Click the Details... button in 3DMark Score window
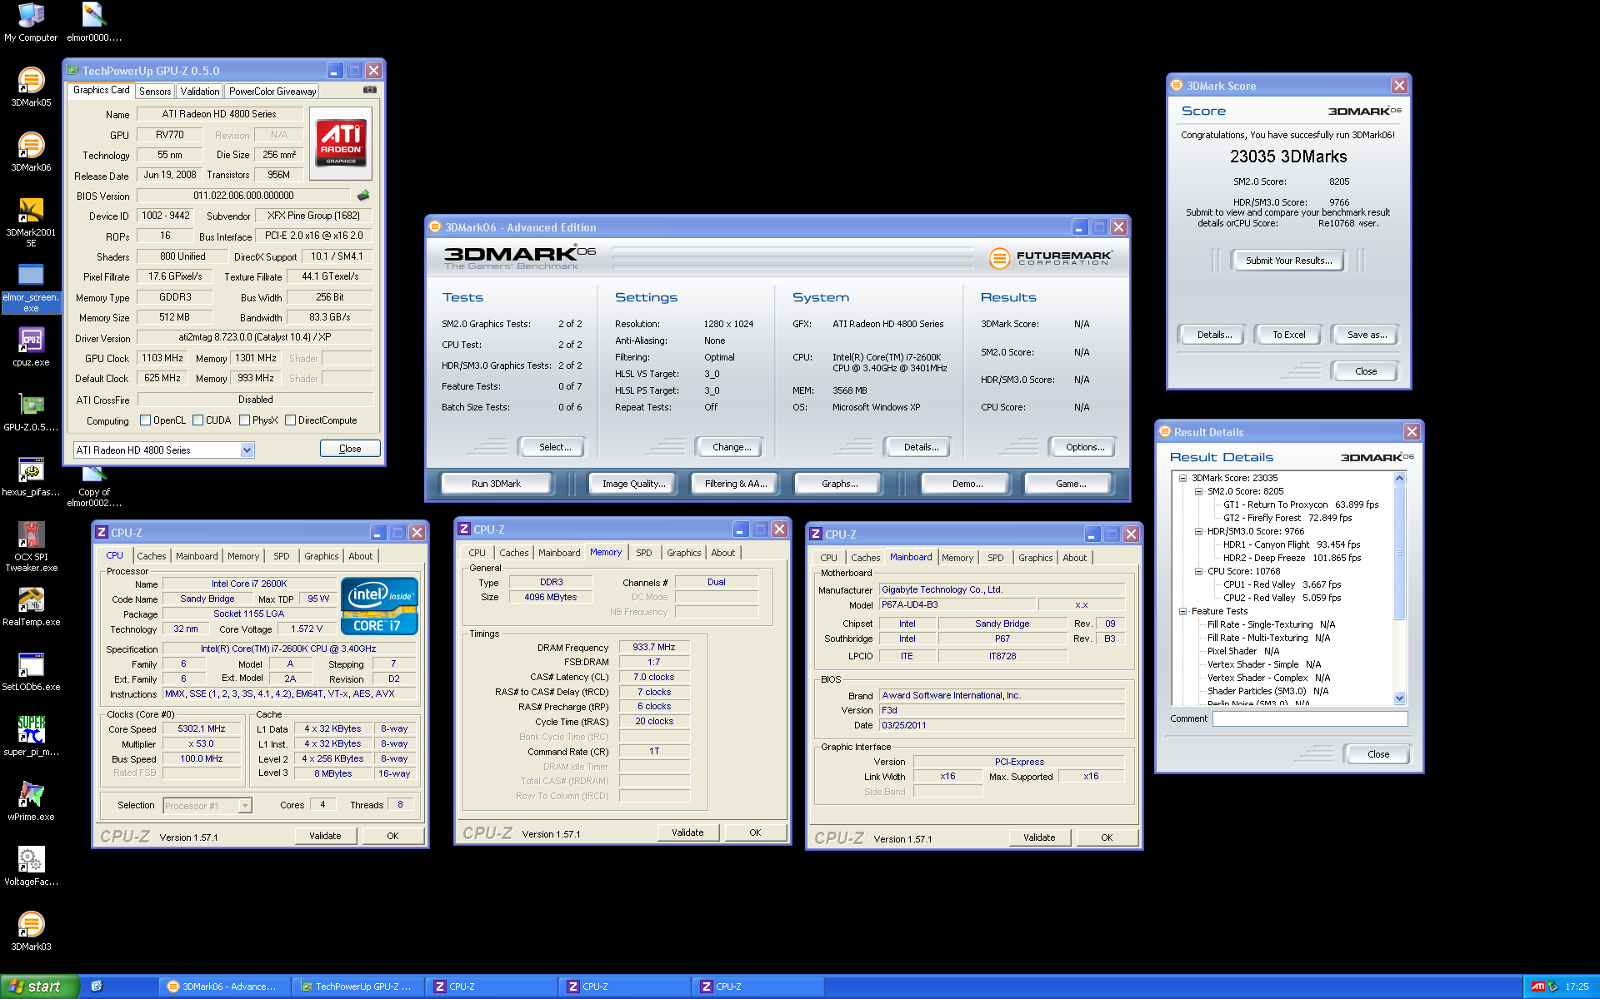 click(x=1214, y=335)
